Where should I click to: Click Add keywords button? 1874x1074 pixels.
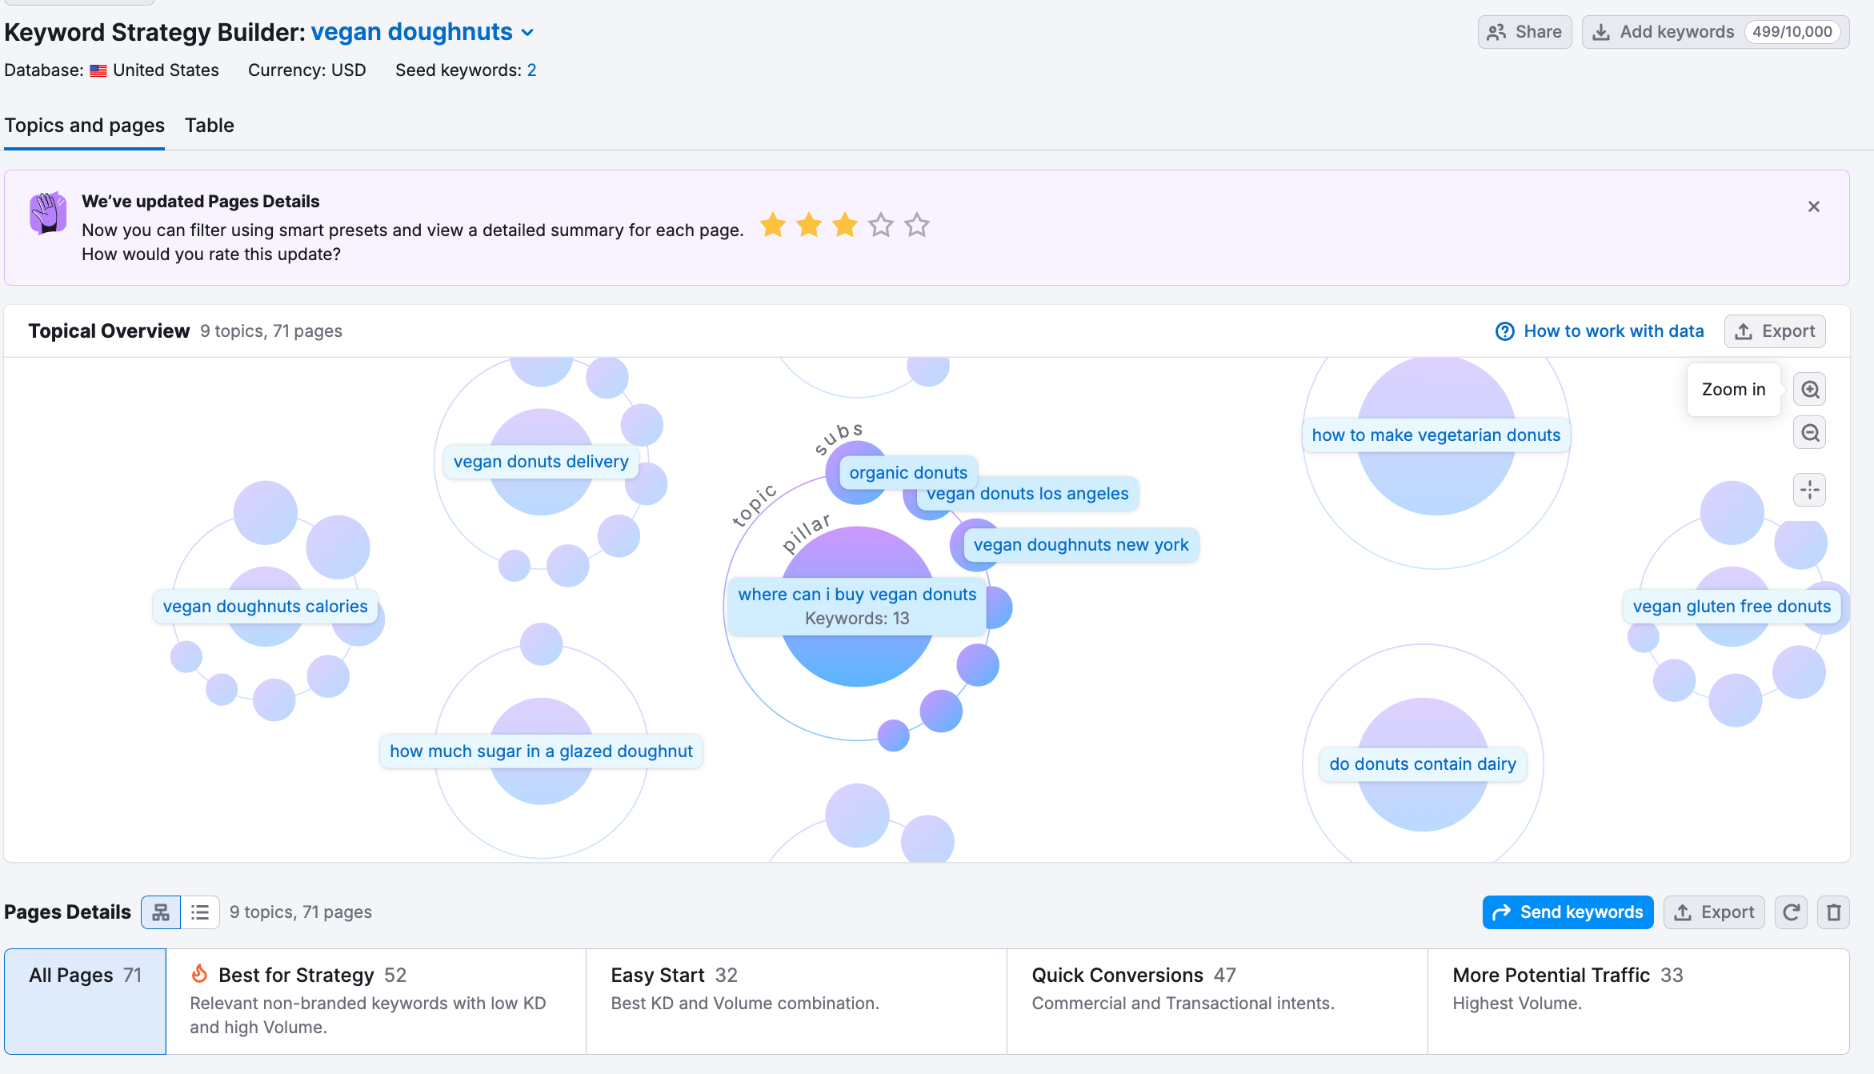click(1715, 32)
